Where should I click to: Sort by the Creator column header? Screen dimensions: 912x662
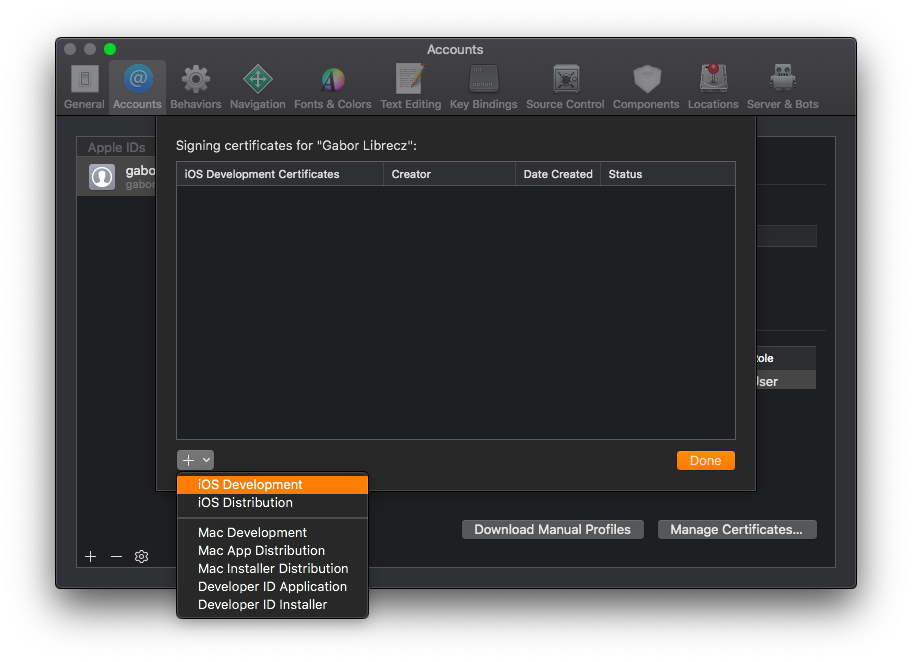(450, 174)
